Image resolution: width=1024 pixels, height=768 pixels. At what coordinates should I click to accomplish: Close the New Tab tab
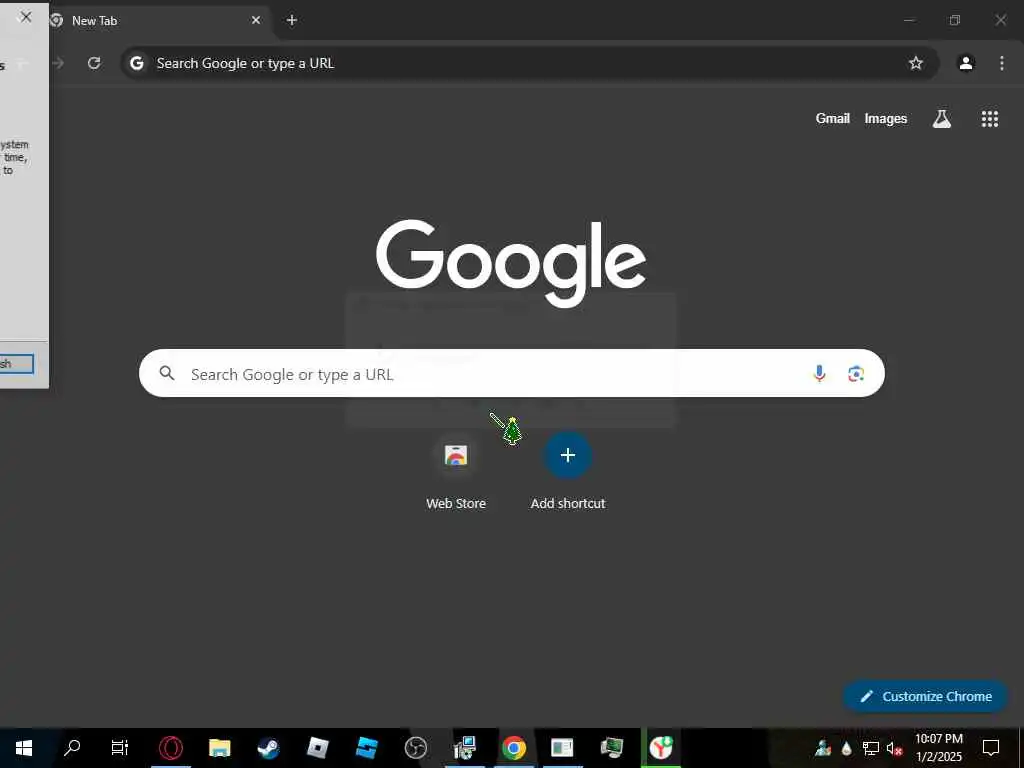click(x=256, y=20)
